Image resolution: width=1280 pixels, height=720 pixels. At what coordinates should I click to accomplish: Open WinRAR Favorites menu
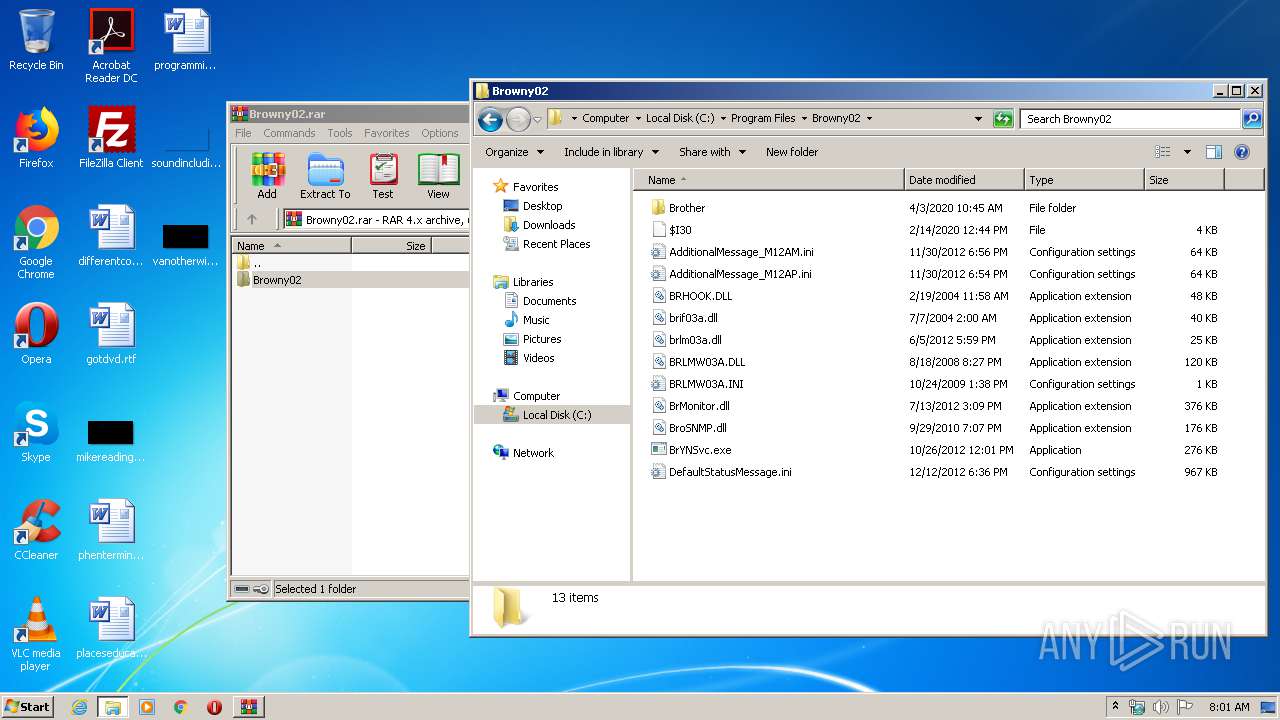coord(386,133)
